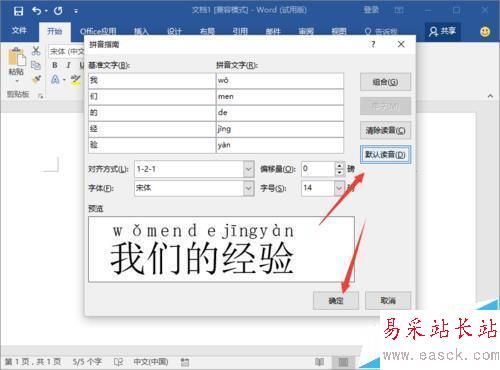Screen dimensions: 500x370
Task: Apply text effects with the A icon
Action: coord(55,80)
